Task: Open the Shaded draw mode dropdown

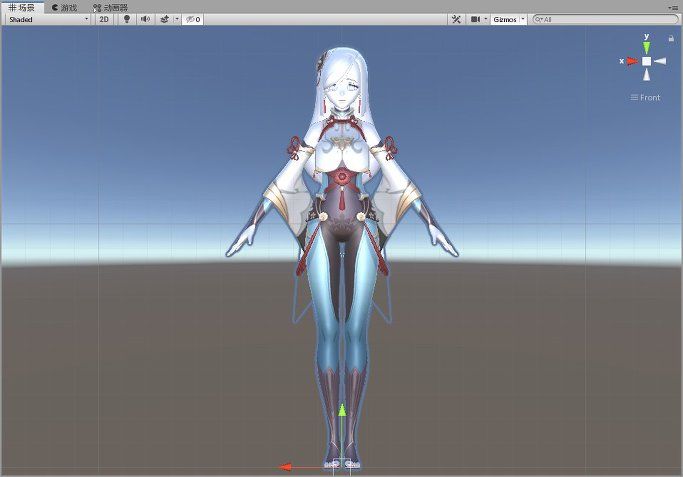Action: point(49,19)
